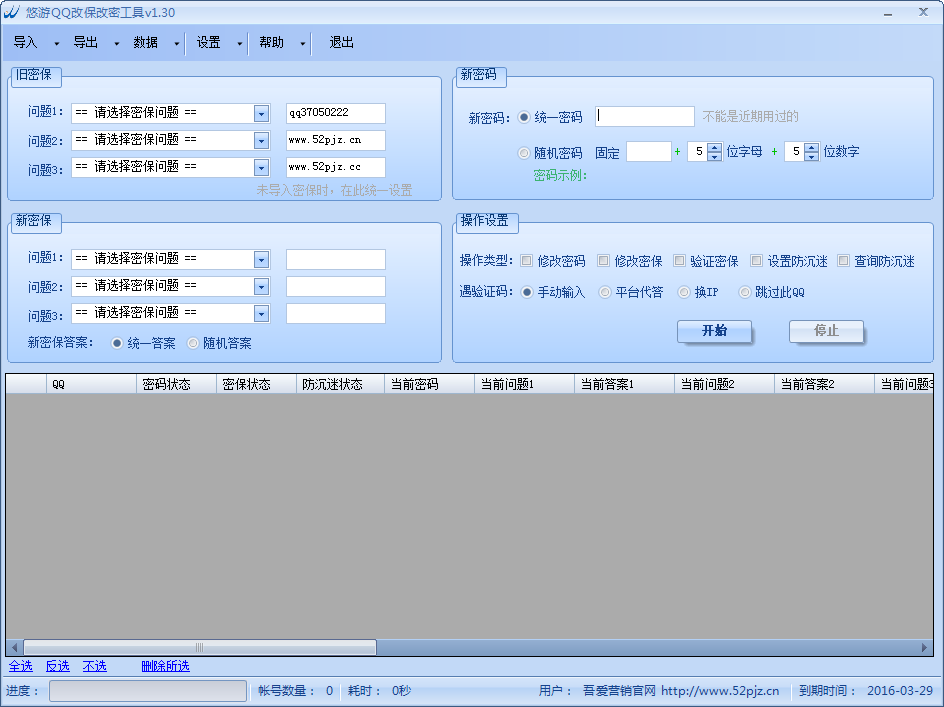Click the 退出 menu item
Screen dimensions: 944x707
[x=342, y=43]
